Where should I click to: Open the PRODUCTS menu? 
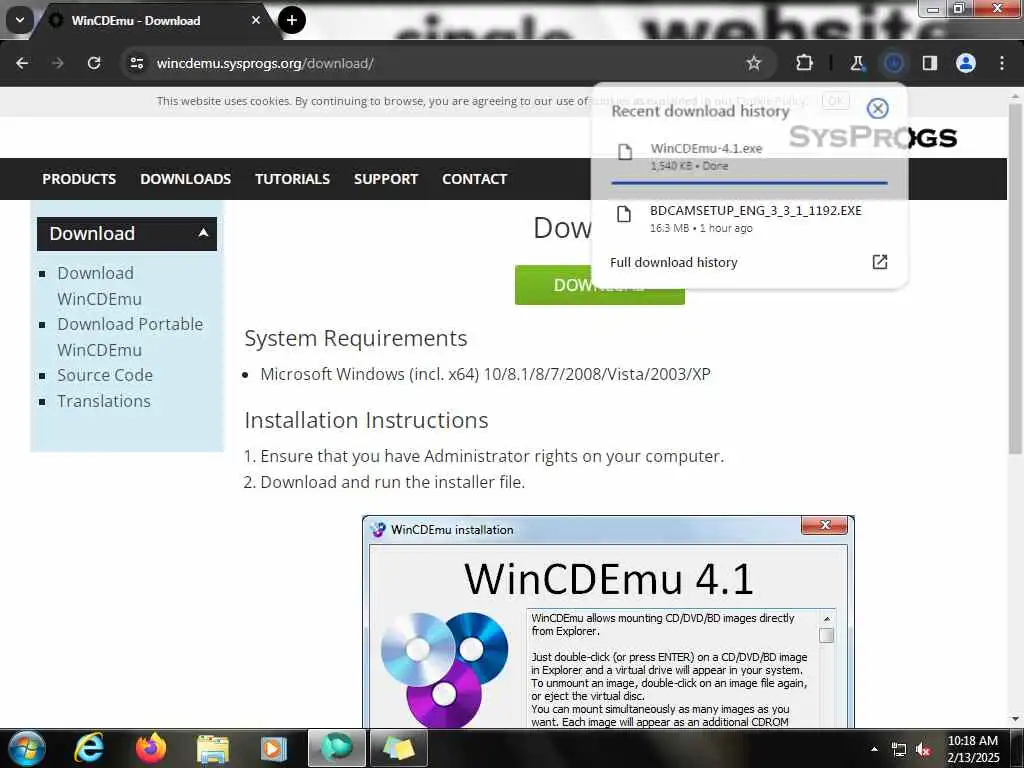[x=79, y=179]
